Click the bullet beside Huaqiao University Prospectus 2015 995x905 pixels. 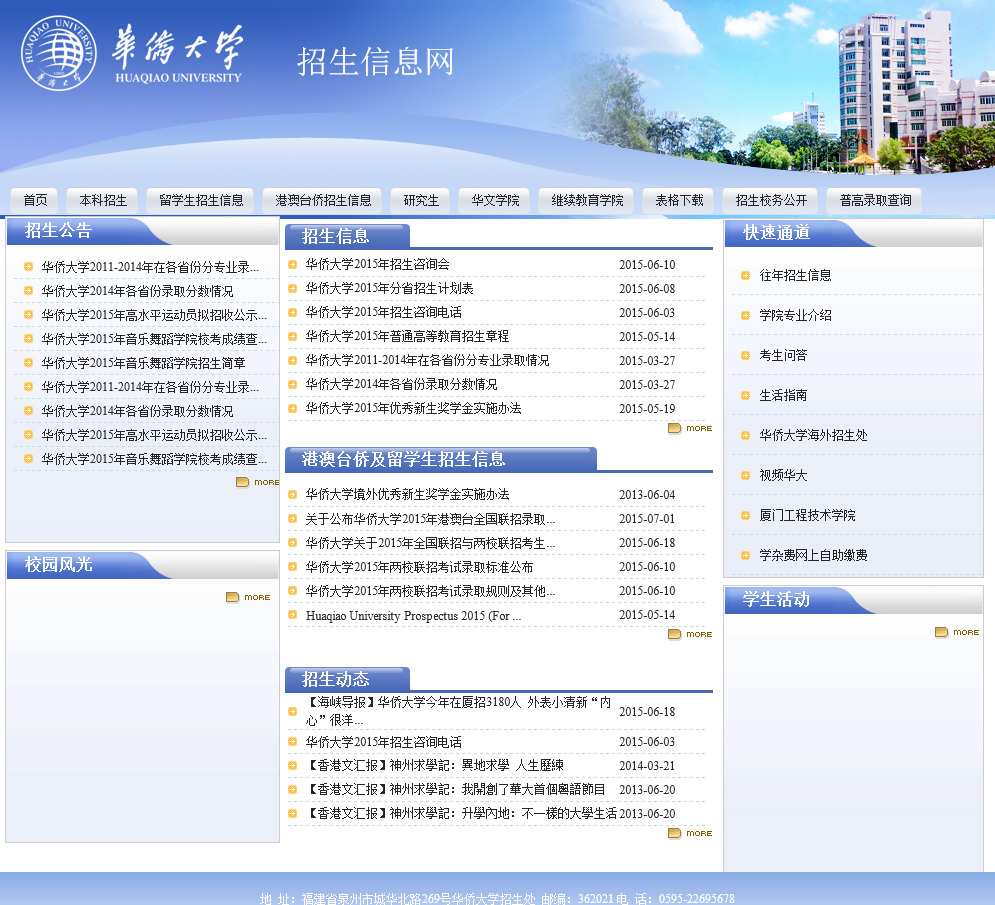click(x=293, y=614)
